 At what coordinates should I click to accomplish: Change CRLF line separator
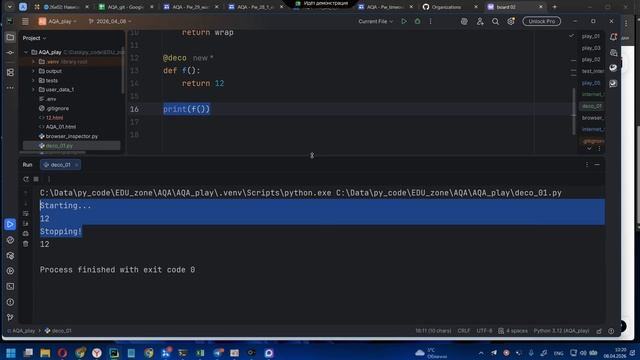(464, 331)
